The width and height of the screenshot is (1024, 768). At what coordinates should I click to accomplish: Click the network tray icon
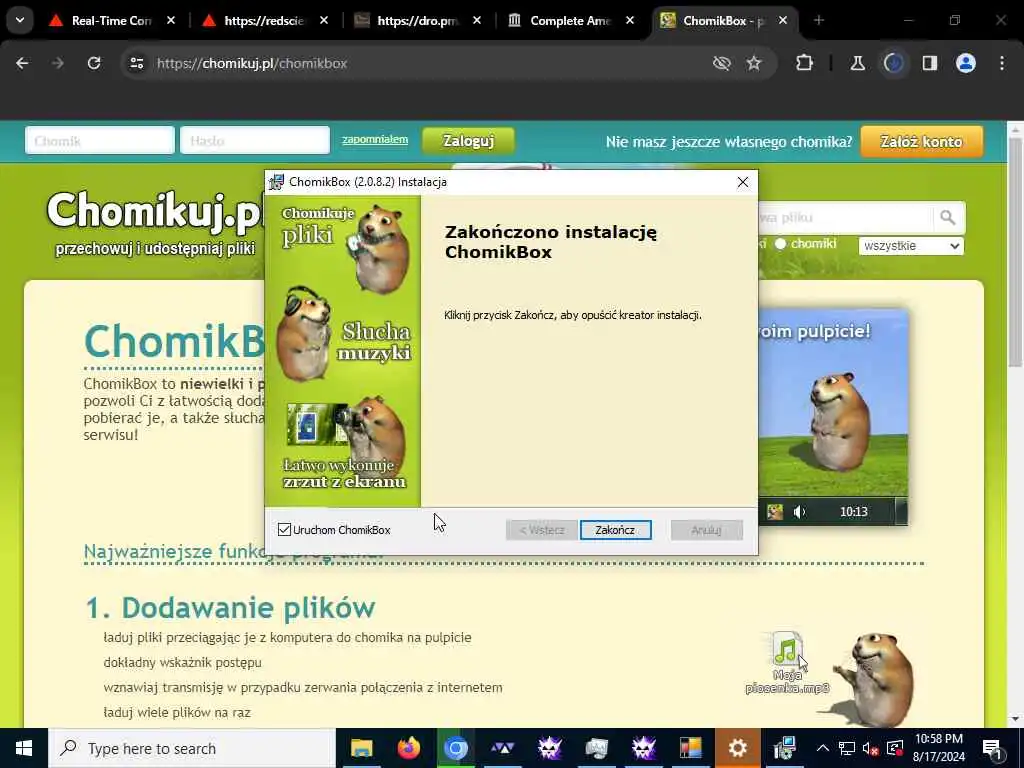click(x=846, y=748)
